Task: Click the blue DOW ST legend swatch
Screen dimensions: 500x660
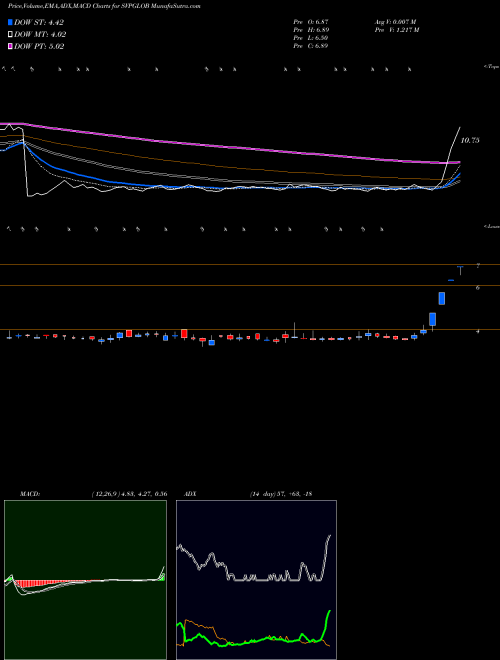Action: [11, 22]
